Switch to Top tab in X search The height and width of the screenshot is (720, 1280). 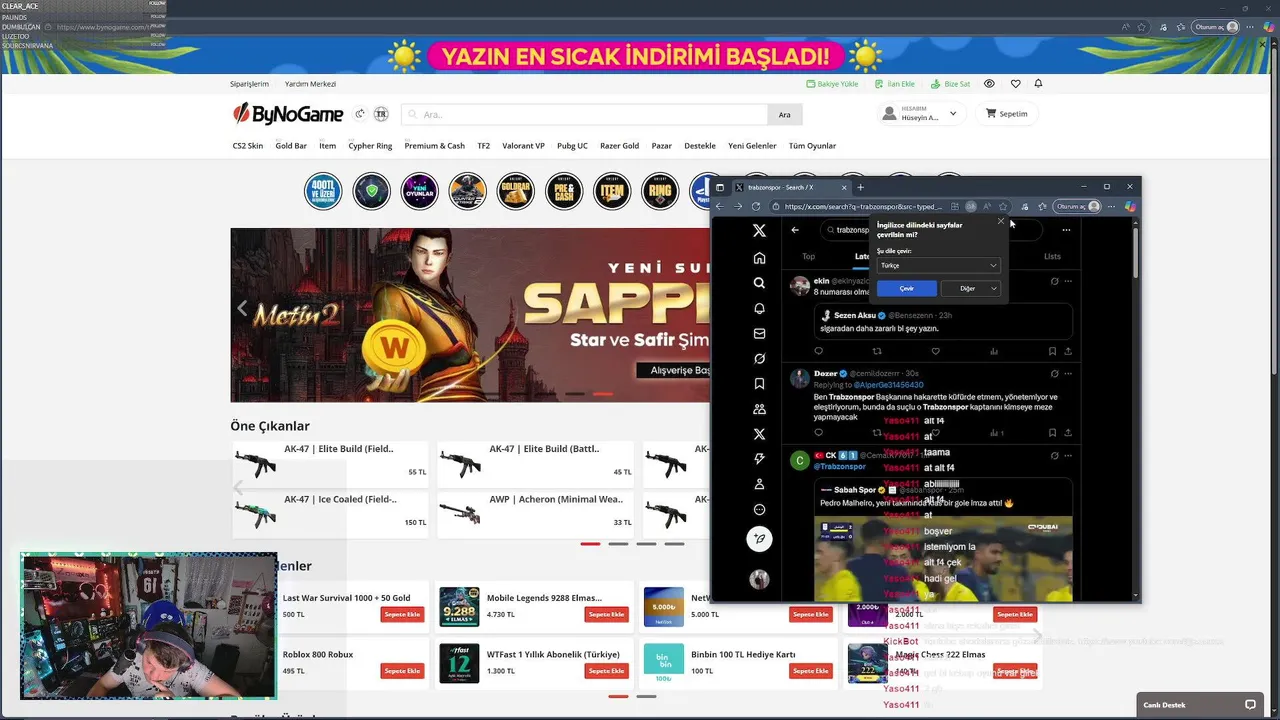808,256
